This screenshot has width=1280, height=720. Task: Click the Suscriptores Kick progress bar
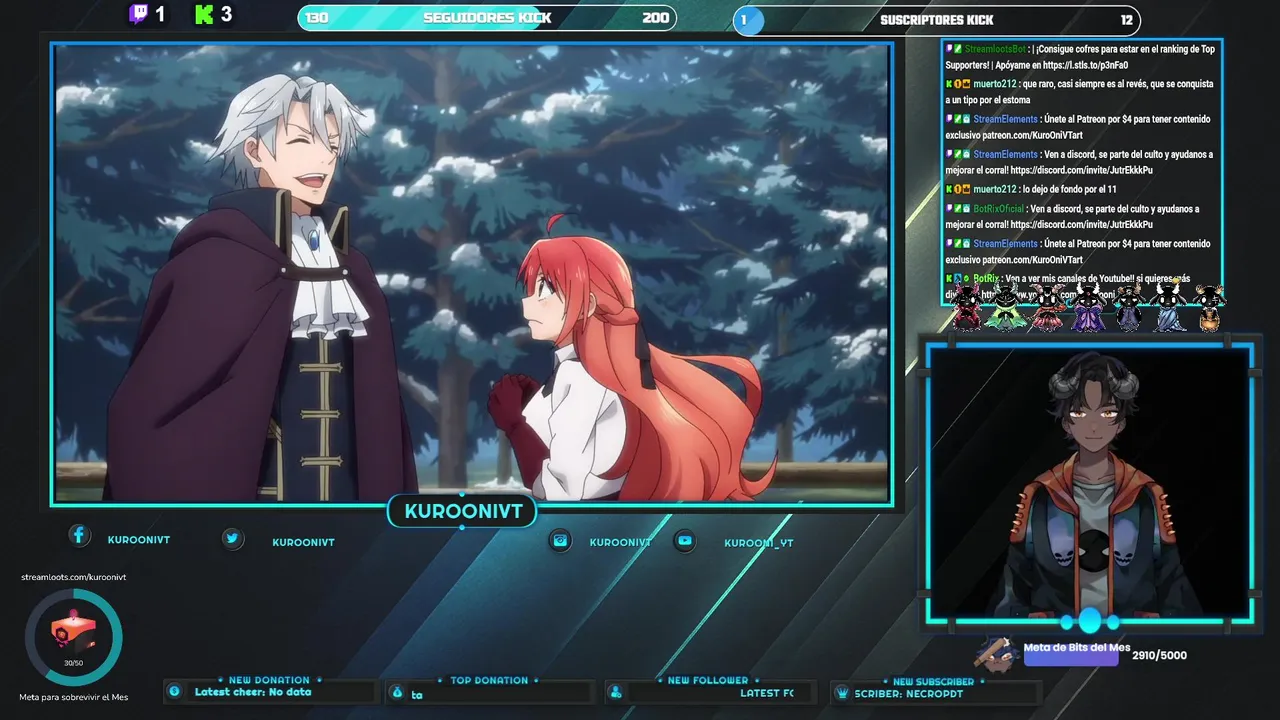tap(937, 20)
